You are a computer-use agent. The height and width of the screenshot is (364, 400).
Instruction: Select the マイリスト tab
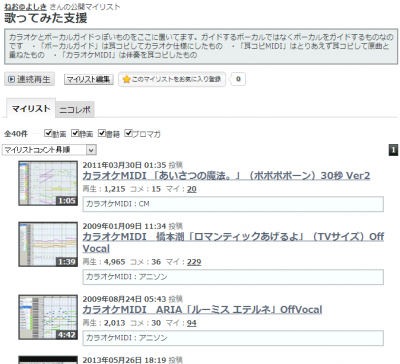[x=31, y=108]
